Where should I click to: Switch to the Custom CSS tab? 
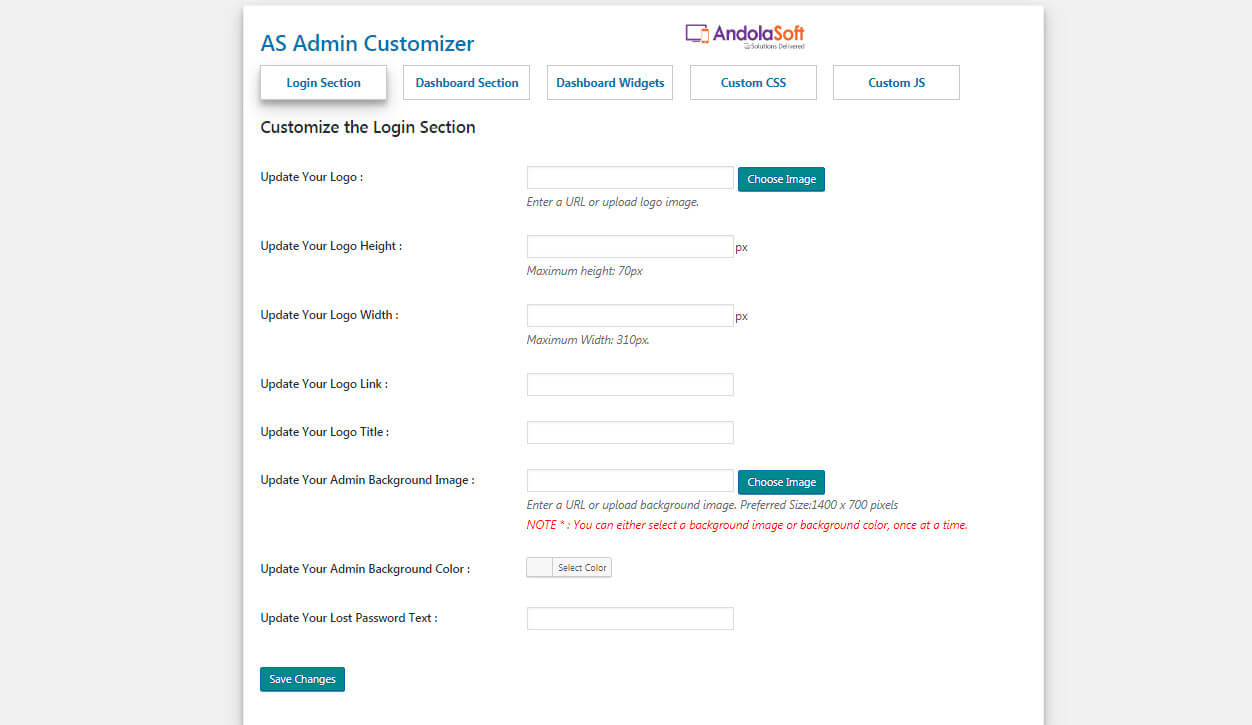coord(753,83)
